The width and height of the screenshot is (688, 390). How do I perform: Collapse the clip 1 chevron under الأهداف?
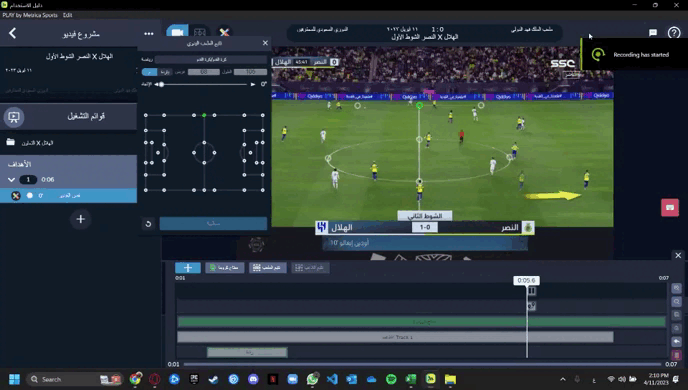pyautogui.click(x=11, y=179)
